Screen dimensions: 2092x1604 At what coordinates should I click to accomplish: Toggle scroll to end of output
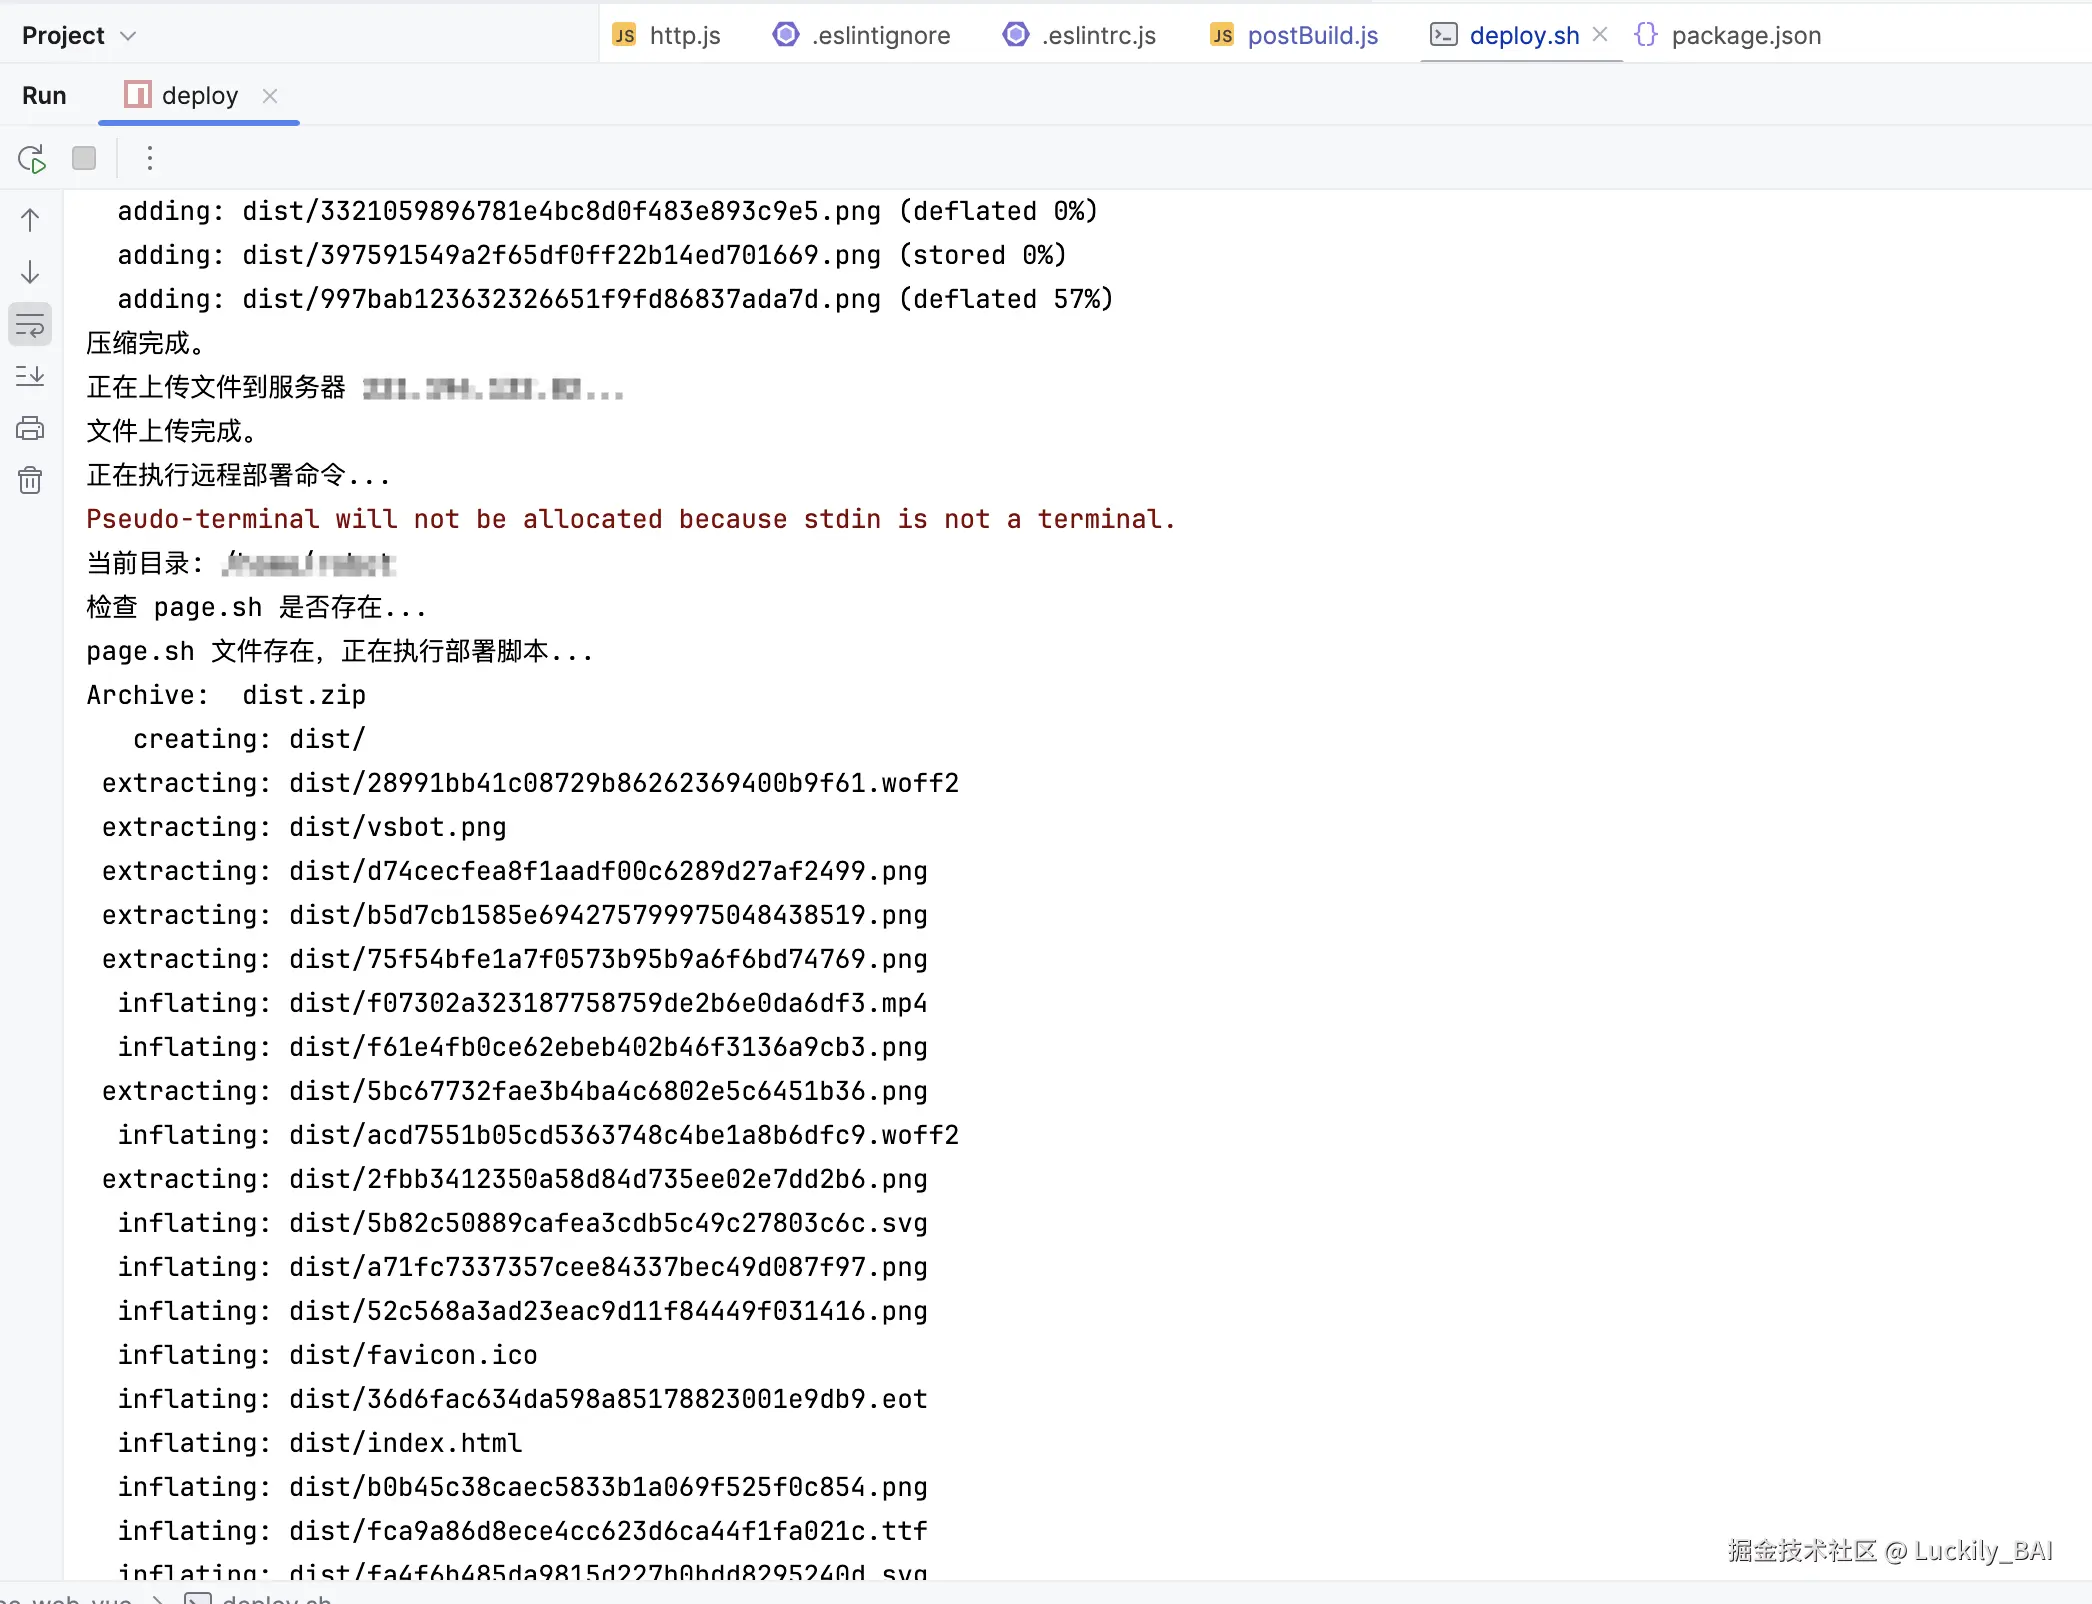pyautogui.click(x=30, y=377)
